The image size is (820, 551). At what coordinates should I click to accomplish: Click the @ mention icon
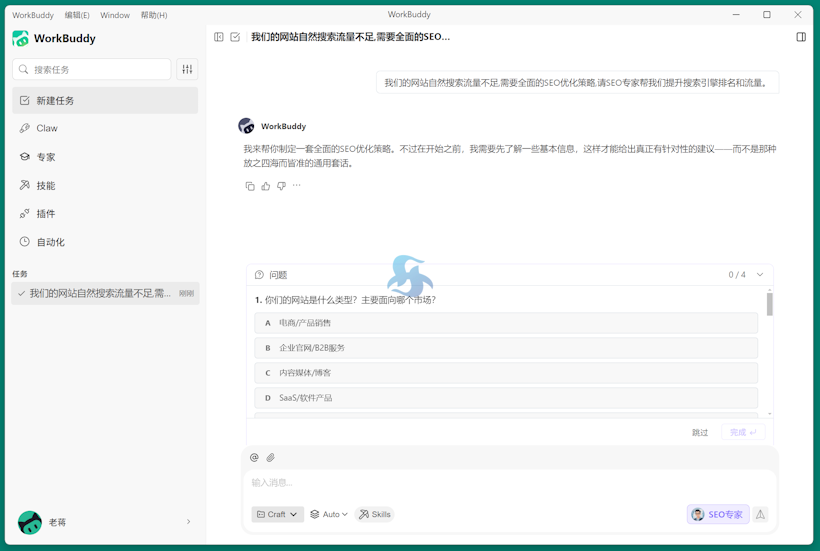pos(254,457)
